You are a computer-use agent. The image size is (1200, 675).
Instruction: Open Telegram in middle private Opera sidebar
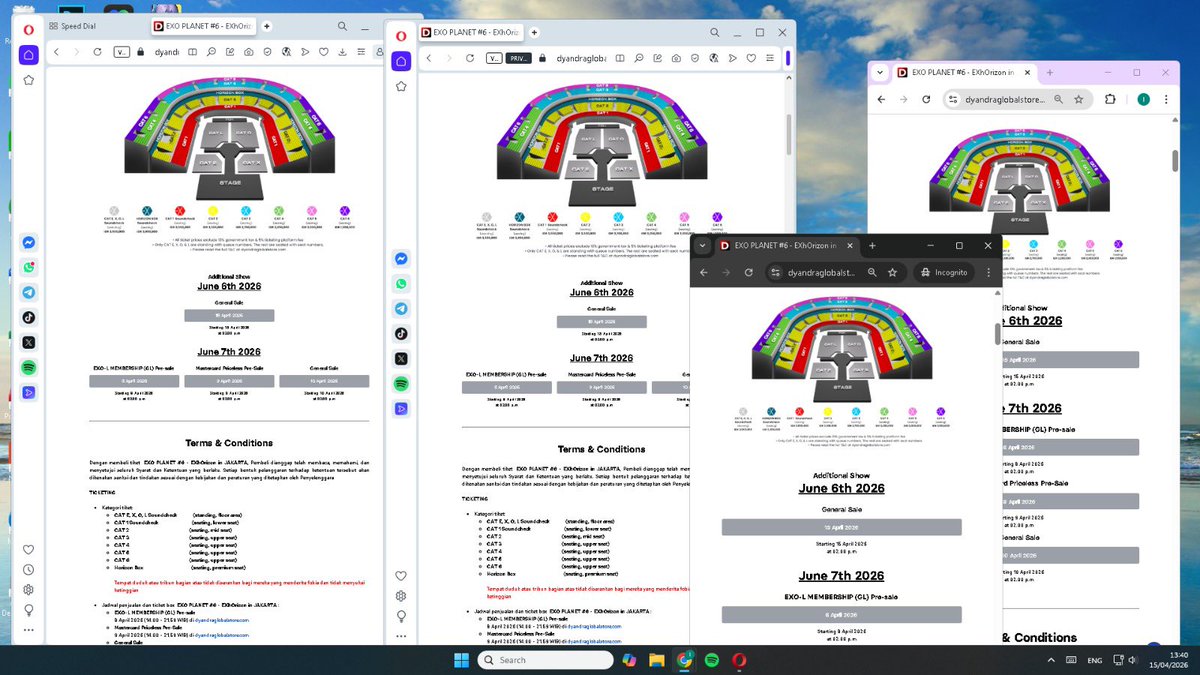401,309
